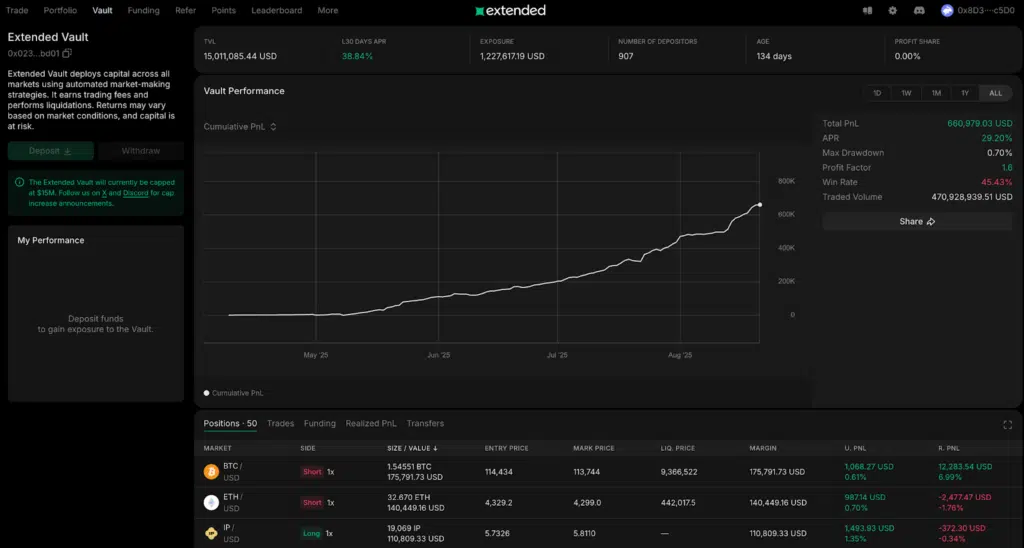The height and width of the screenshot is (548, 1024).
Task: Switch chart range to 1M
Action: click(936, 93)
